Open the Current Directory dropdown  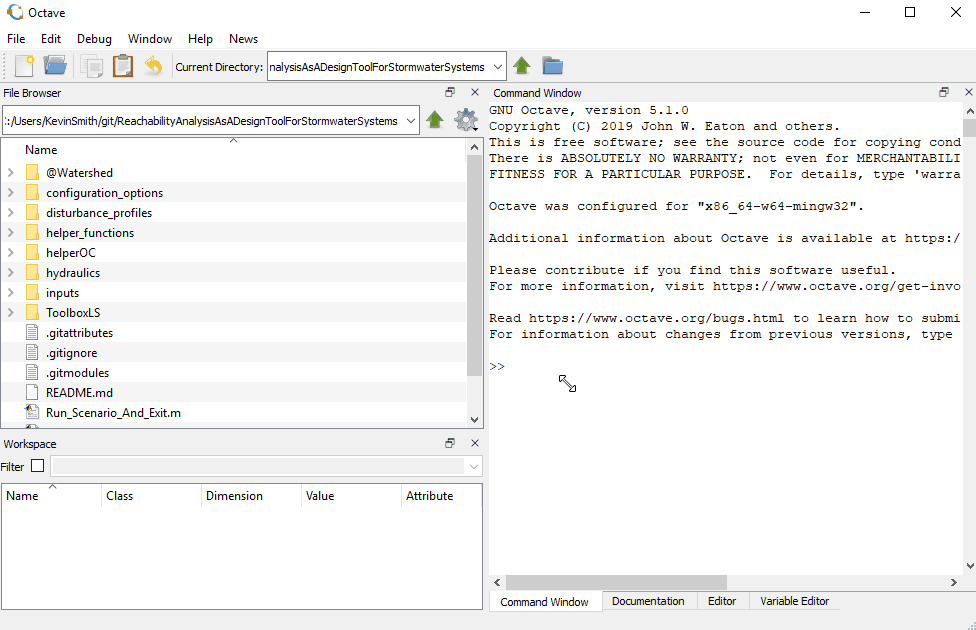[497, 66]
